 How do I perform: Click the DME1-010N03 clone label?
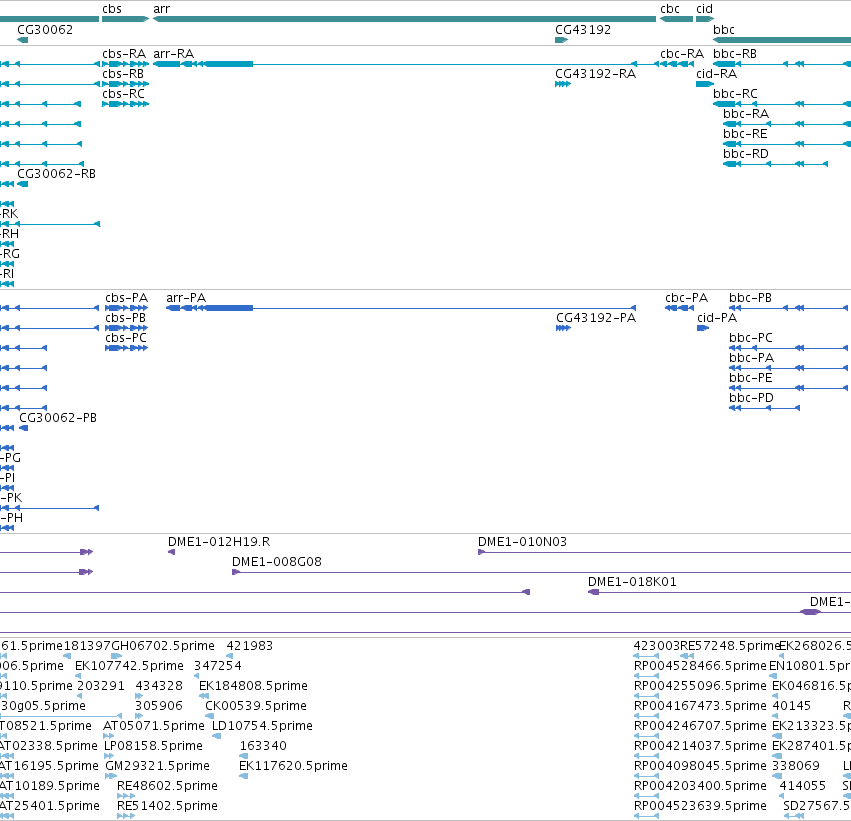tap(522, 542)
